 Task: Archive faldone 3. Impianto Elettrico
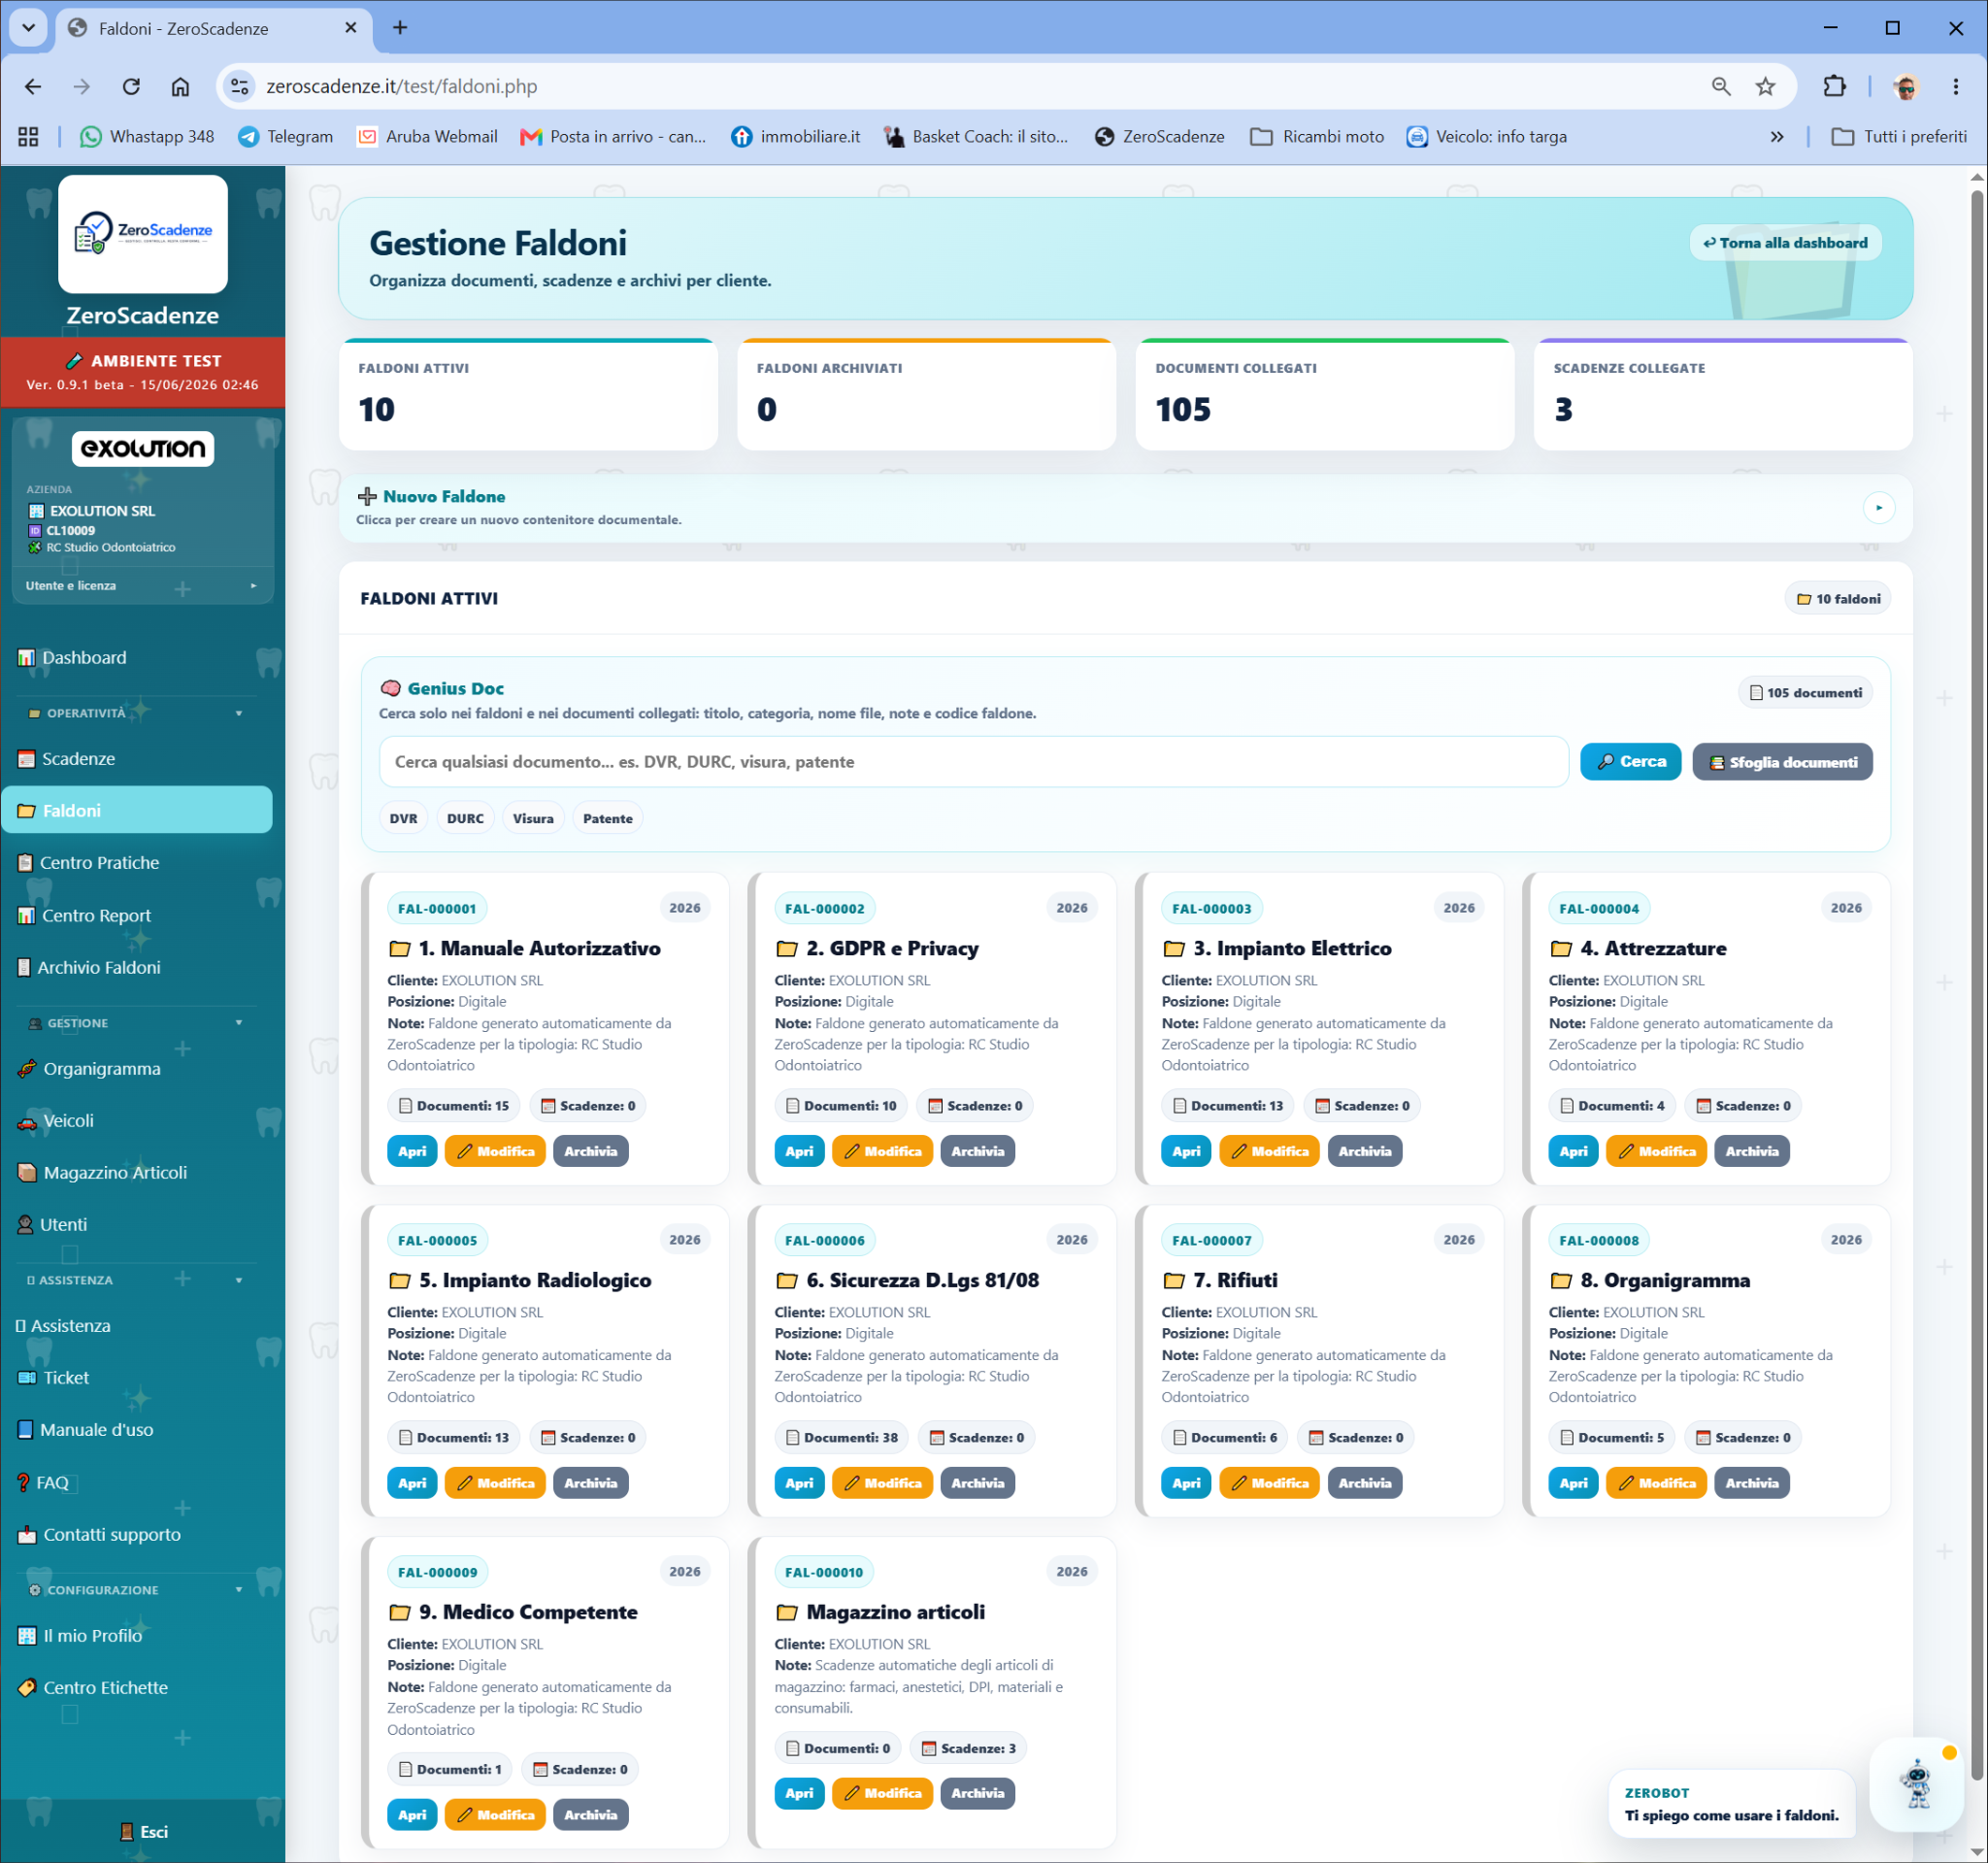tap(1365, 1150)
